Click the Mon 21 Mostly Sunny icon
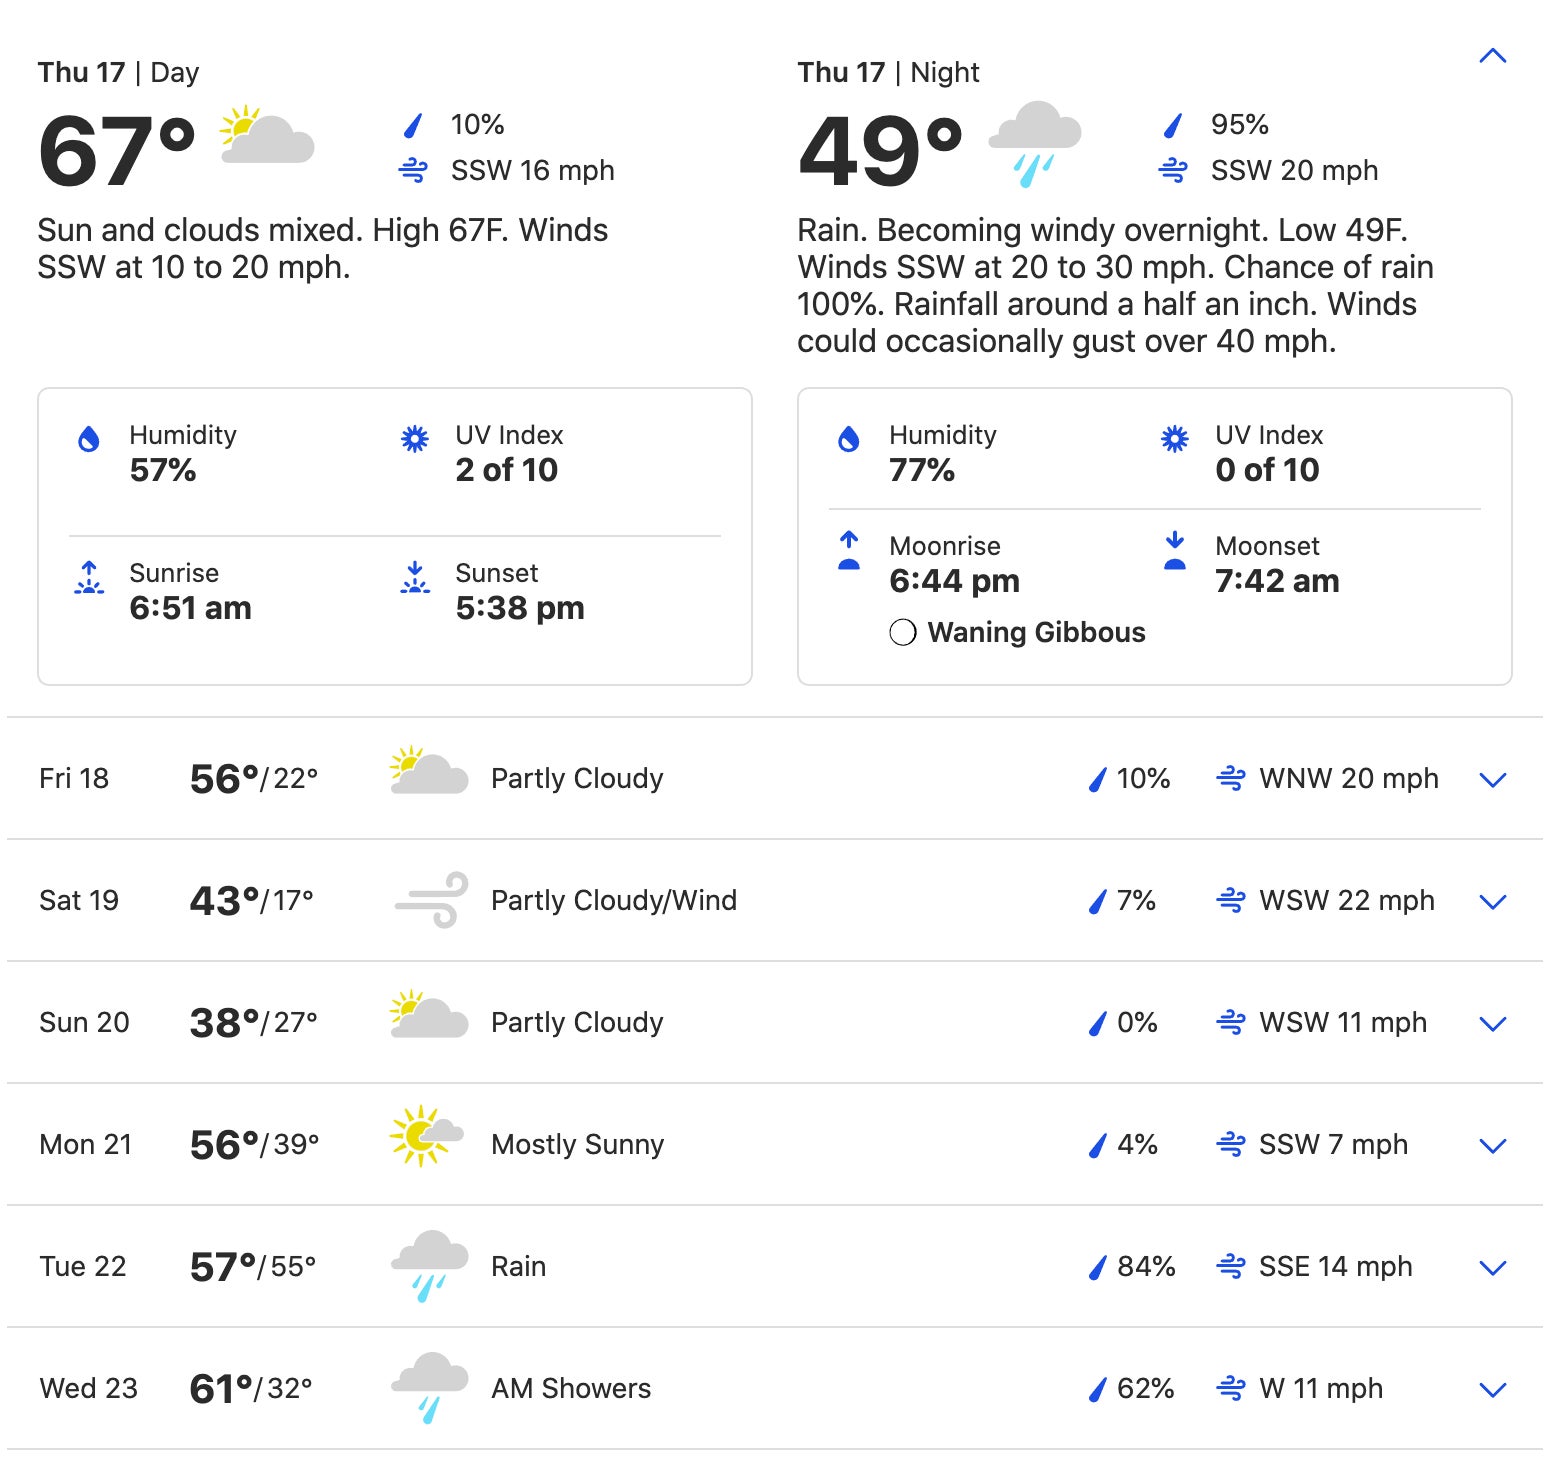Viewport: 1560px width, 1460px height. [x=427, y=1136]
